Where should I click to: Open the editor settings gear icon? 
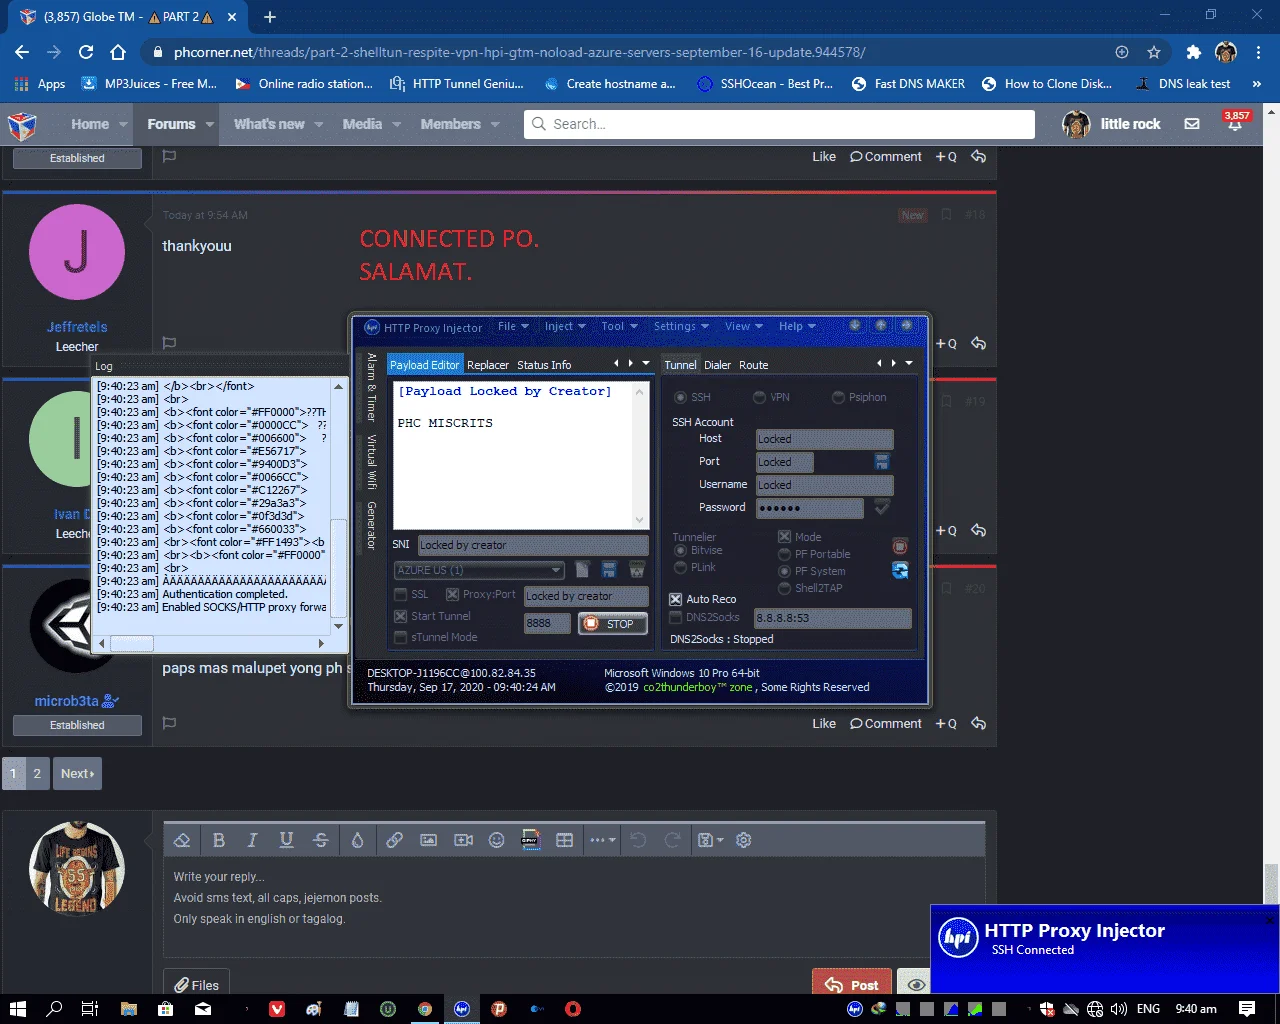(x=743, y=840)
